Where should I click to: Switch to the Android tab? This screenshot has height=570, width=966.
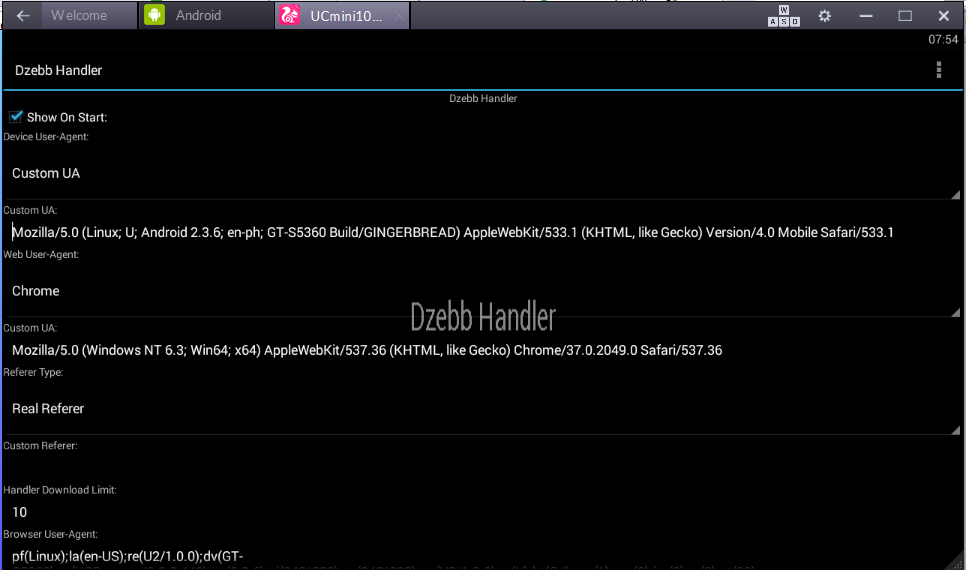click(206, 15)
